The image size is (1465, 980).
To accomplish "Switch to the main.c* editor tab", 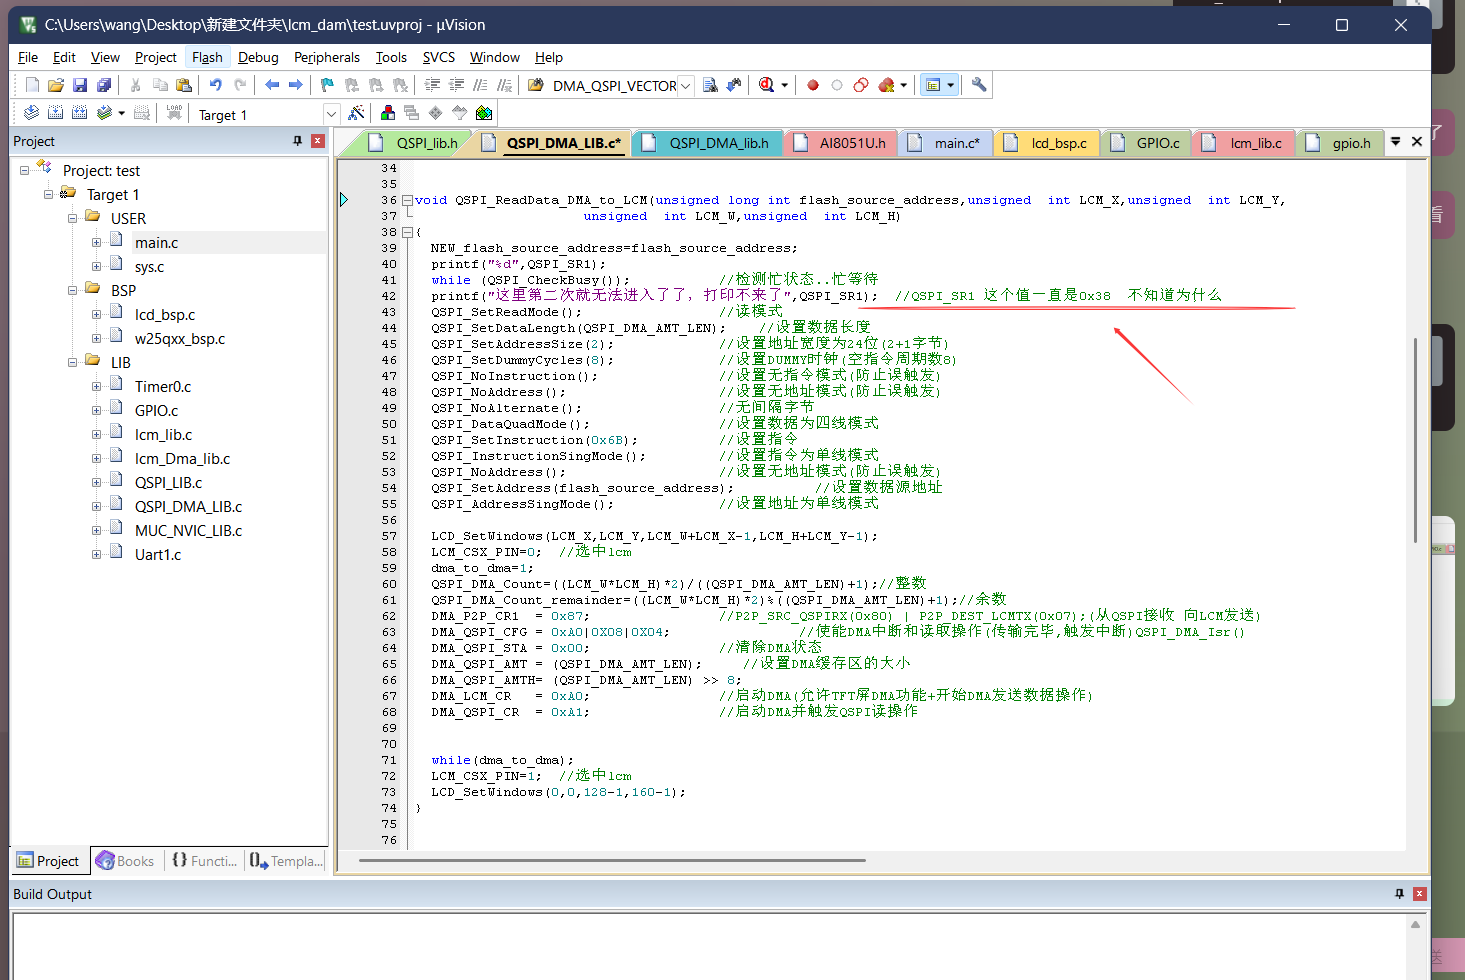I will (x=943, y=143).
